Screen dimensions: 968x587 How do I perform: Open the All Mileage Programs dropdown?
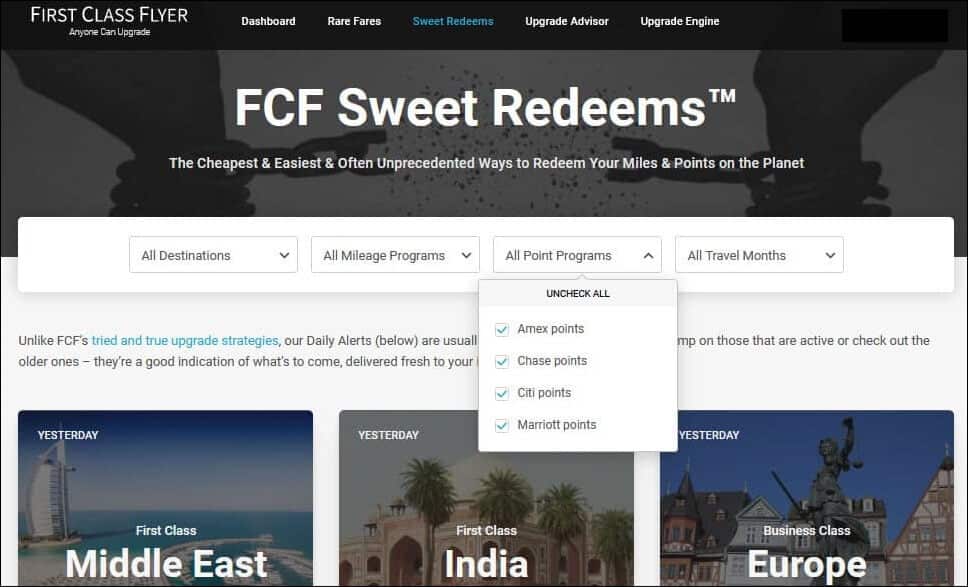click(395, 254)
